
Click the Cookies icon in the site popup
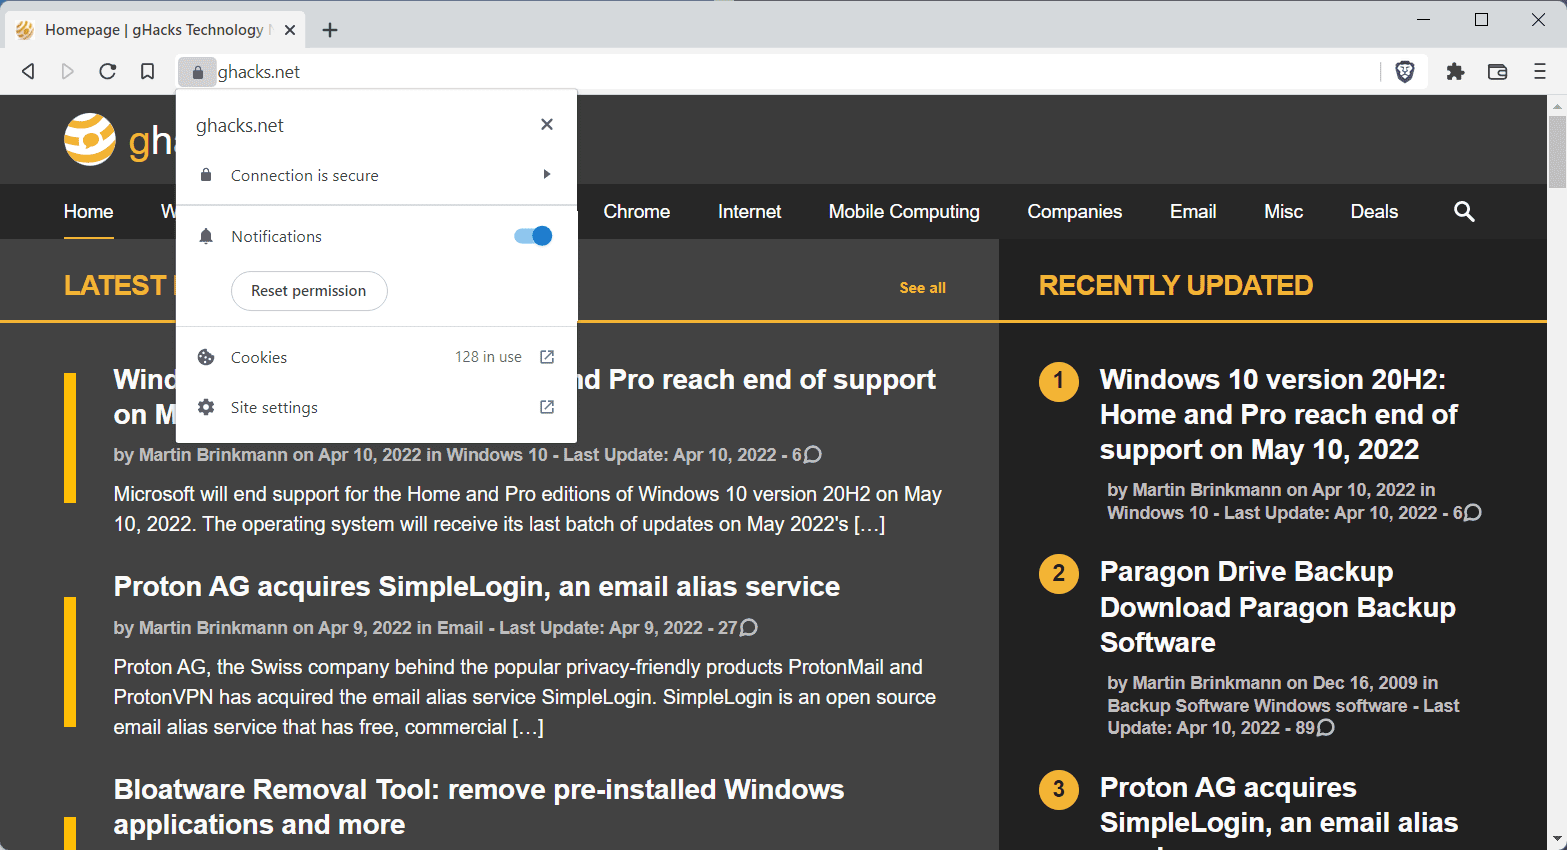click(206, 356)
